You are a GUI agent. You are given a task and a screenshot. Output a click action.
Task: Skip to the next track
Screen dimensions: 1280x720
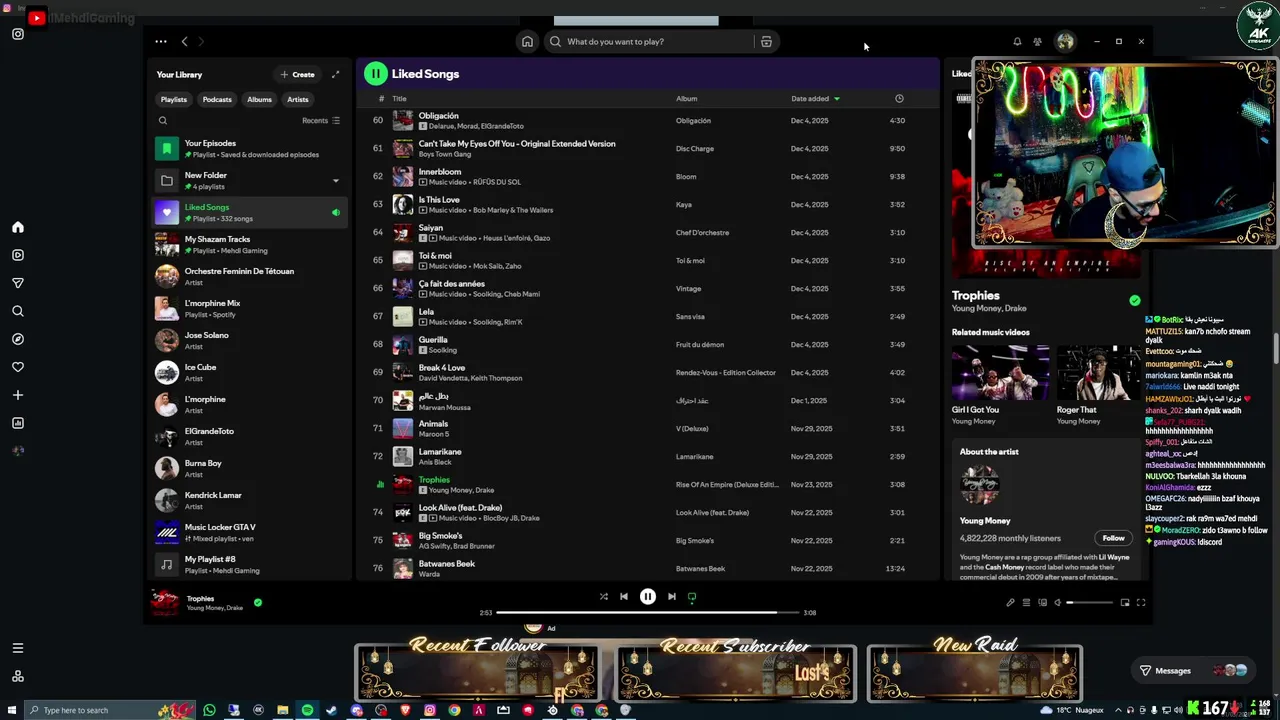click(x=672, y=597)
